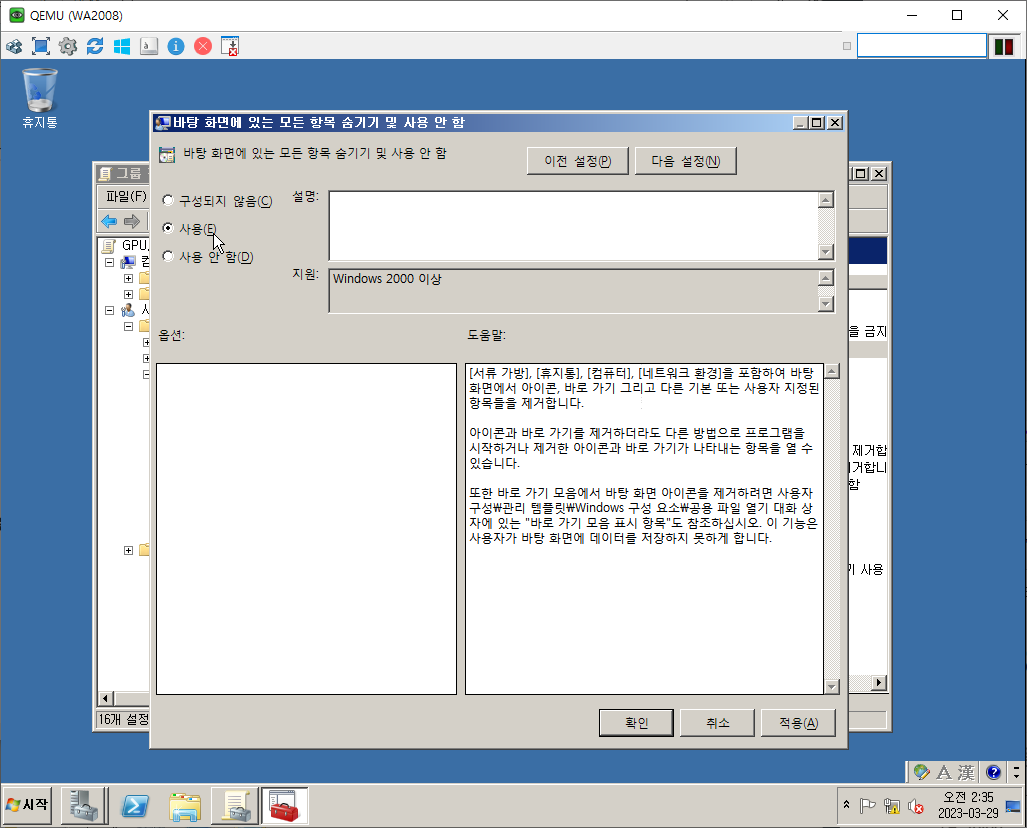Expand the bottom folder in policy tree
Image resolution: width=1027 pixels, height=828 pixels.
click(x=128, y=550)
